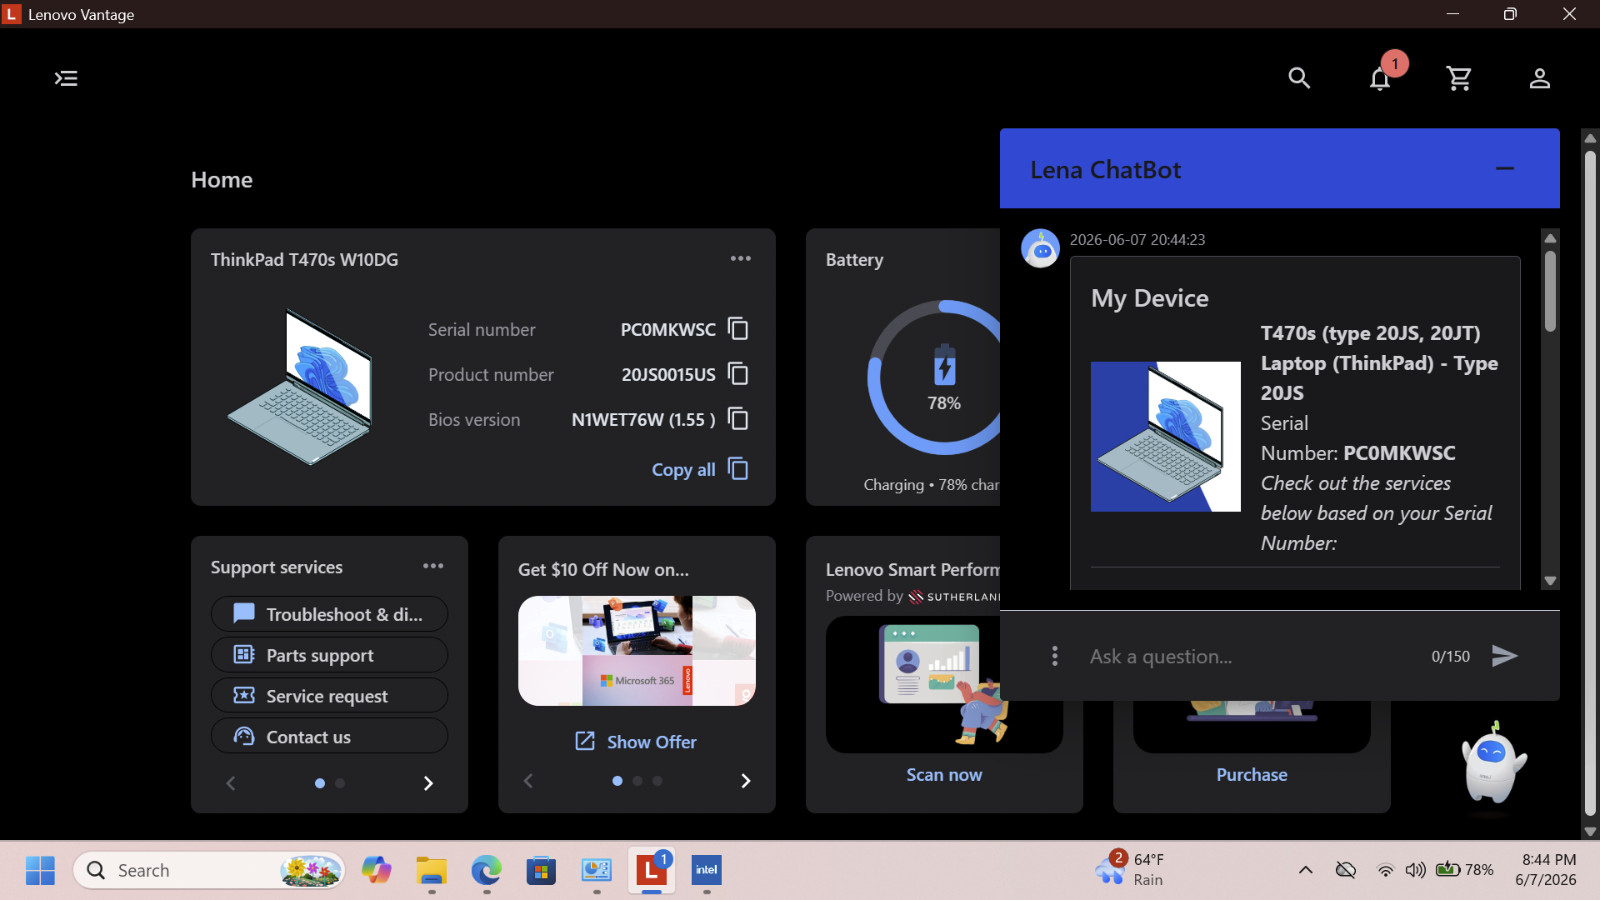Open the Wi-Fi network tray icon

(x=1385, y=870)
